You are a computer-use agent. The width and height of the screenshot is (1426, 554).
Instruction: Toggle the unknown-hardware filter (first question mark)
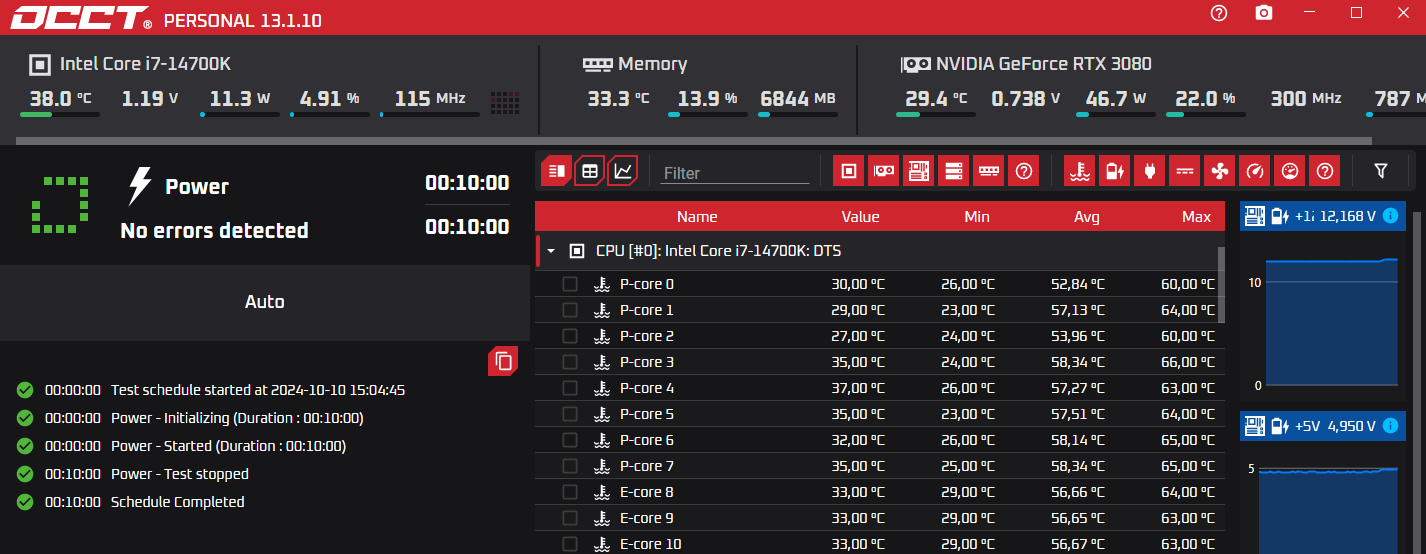(x=1024, y=171)
